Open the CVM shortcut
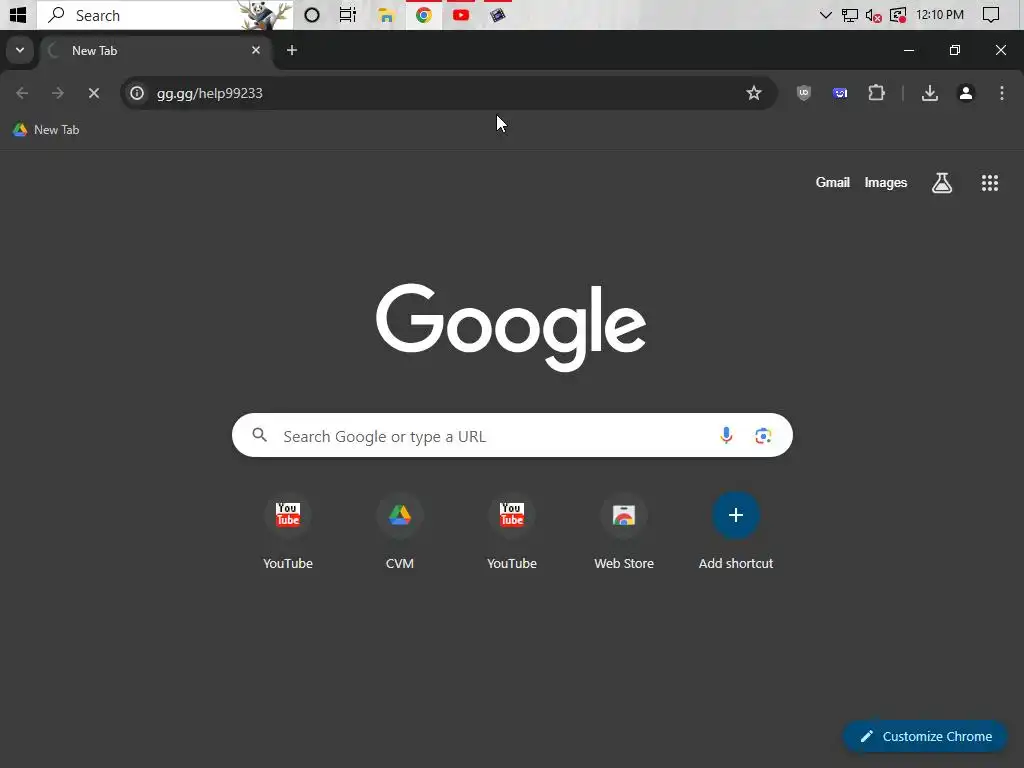1024x768 pixels. [400, 530]
